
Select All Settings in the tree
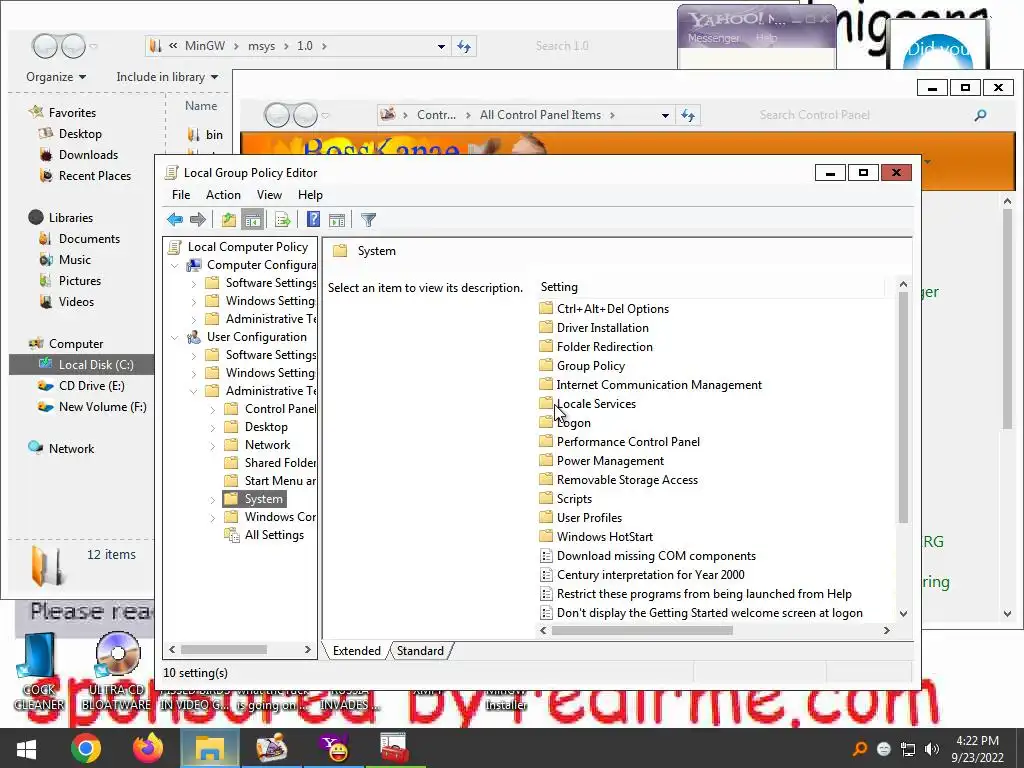(274, 535)
